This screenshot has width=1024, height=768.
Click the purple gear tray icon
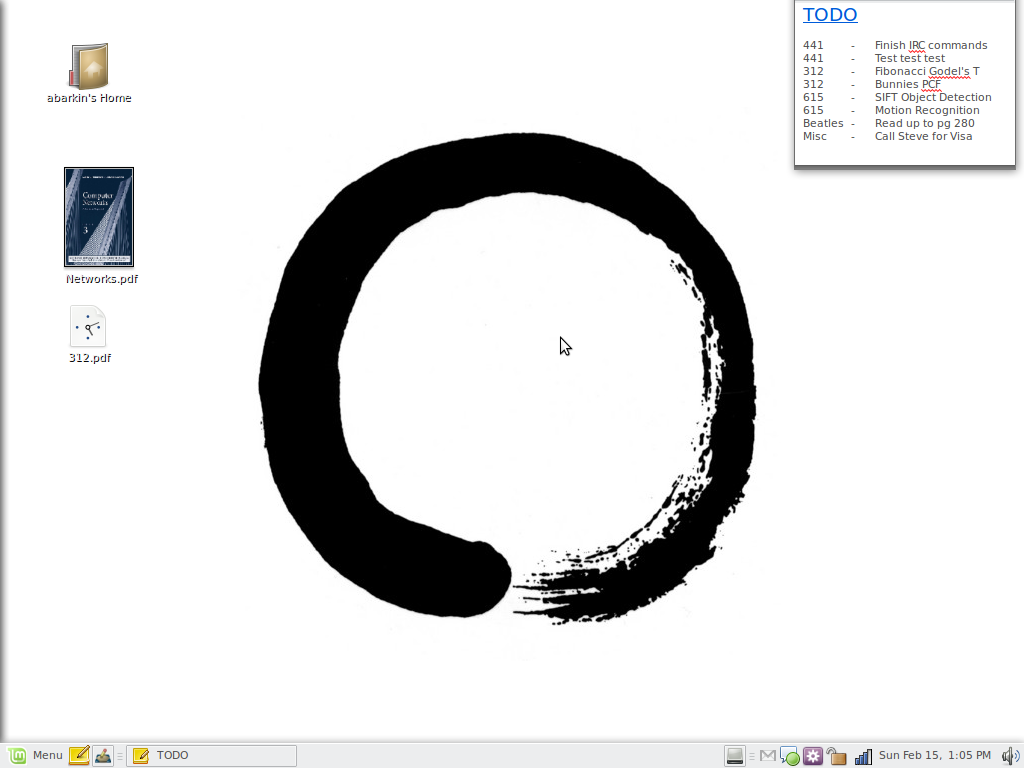point(812,756)
